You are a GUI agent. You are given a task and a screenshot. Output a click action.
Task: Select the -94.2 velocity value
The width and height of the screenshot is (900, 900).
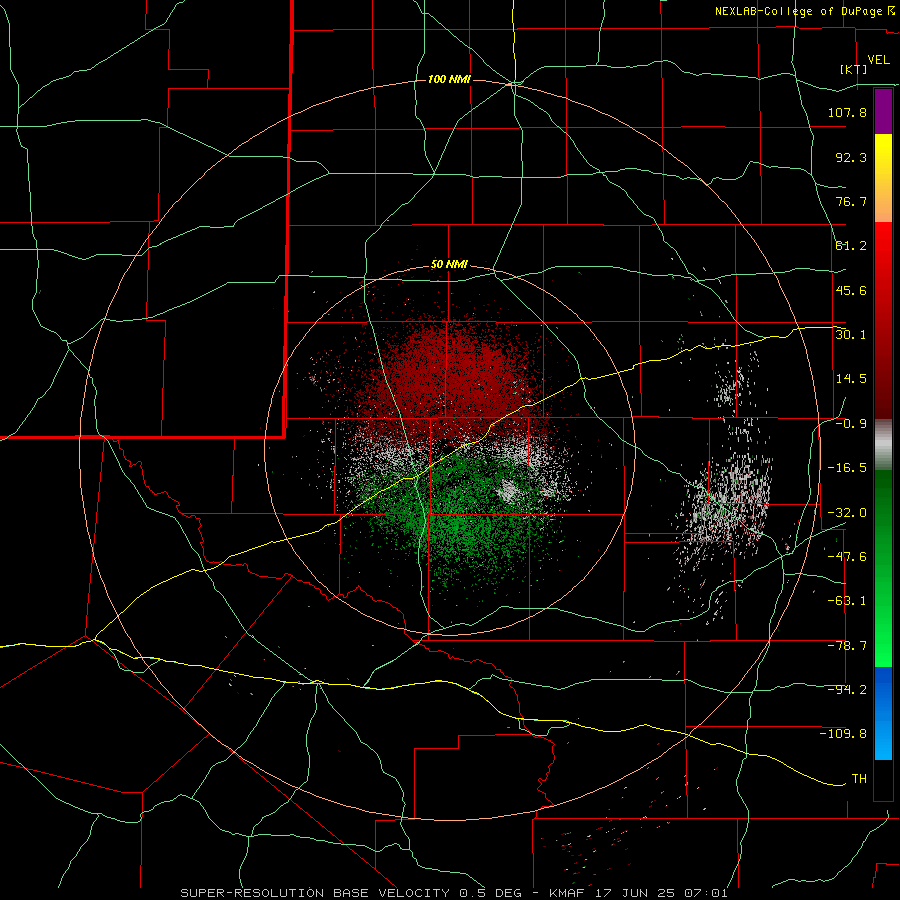pyautogui.click(x=847, y=689)
